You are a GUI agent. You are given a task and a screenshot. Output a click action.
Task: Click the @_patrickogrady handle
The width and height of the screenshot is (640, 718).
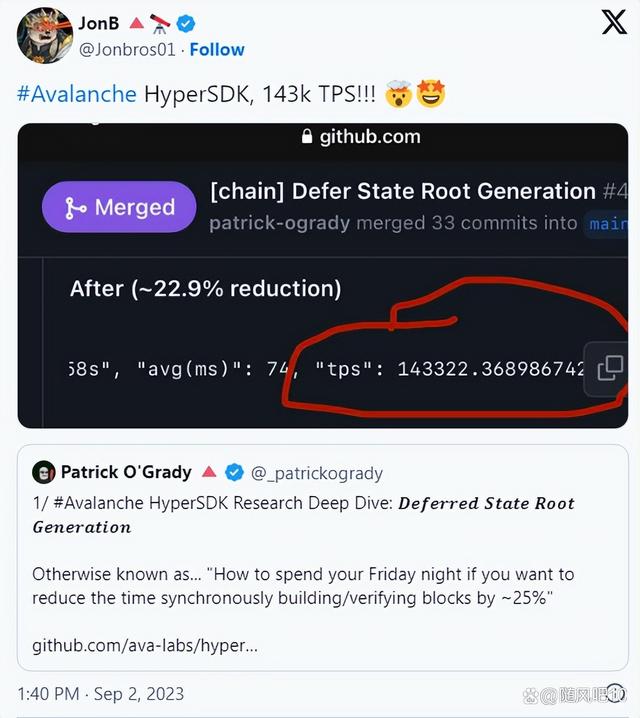(x=316, y=473)
